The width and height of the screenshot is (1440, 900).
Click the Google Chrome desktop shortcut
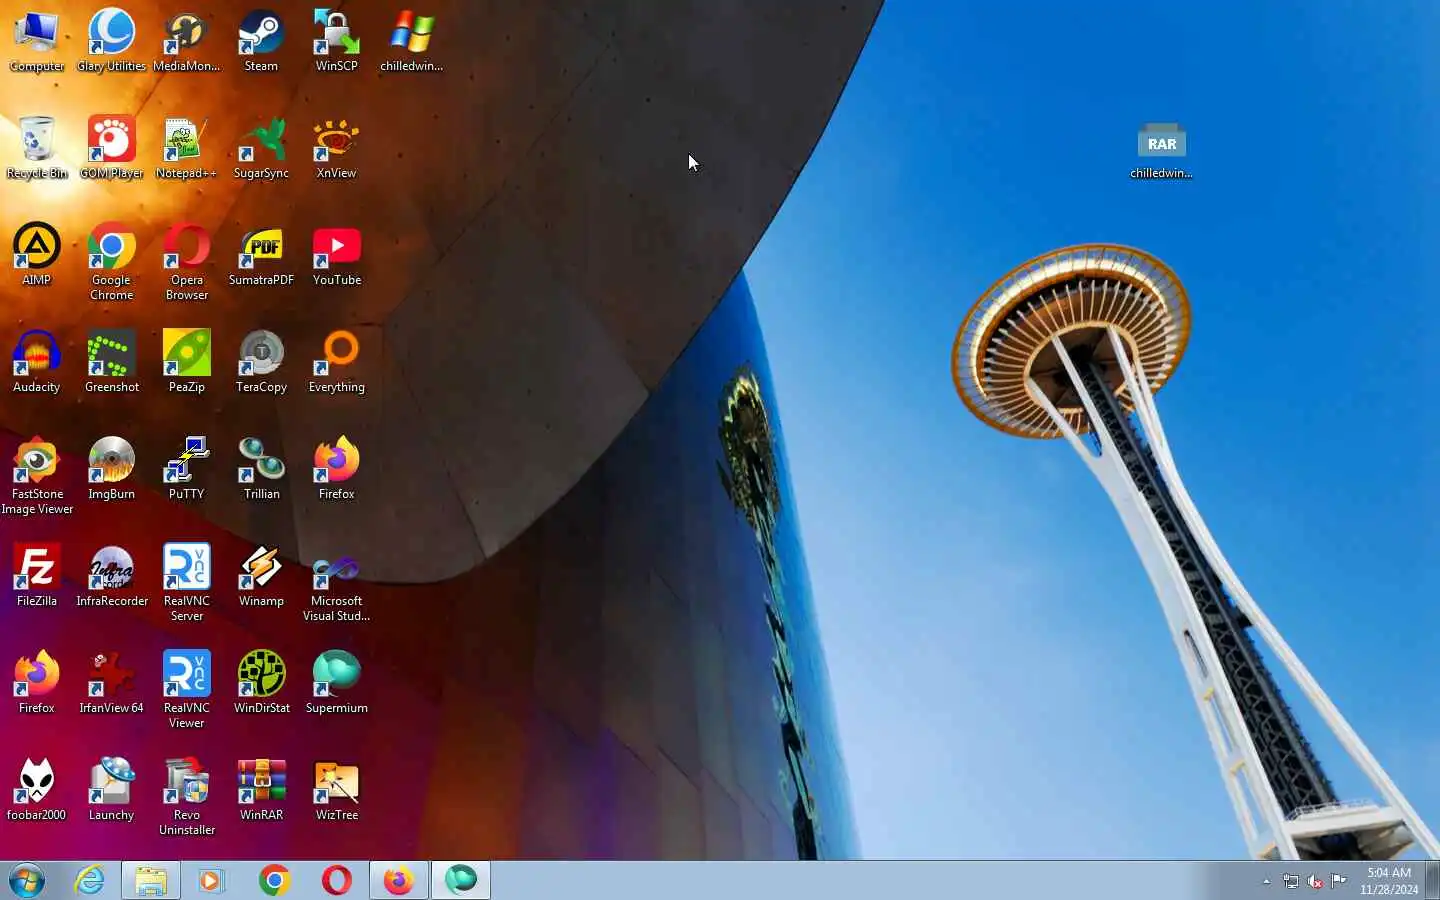tap(112, 261)
